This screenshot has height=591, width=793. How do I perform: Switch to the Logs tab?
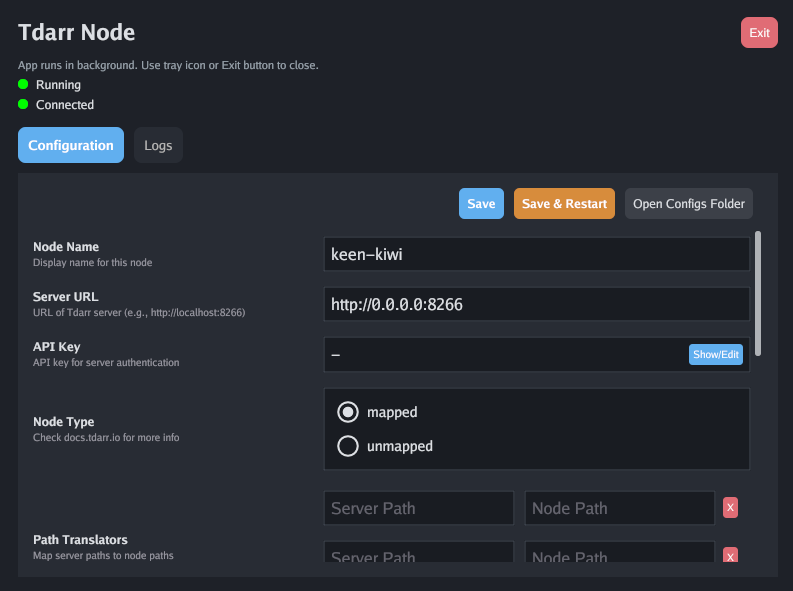pyautogui.click(x=158, y=145)
